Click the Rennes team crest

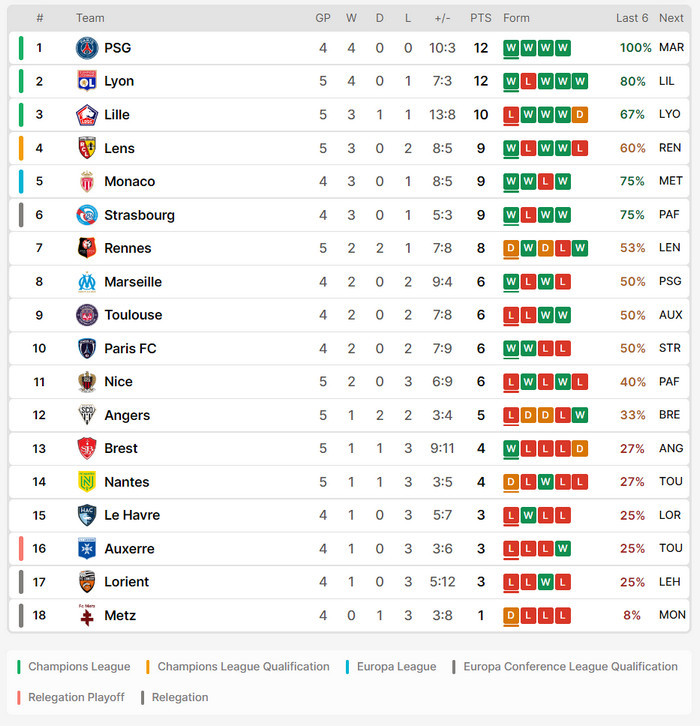click(87, 248)
